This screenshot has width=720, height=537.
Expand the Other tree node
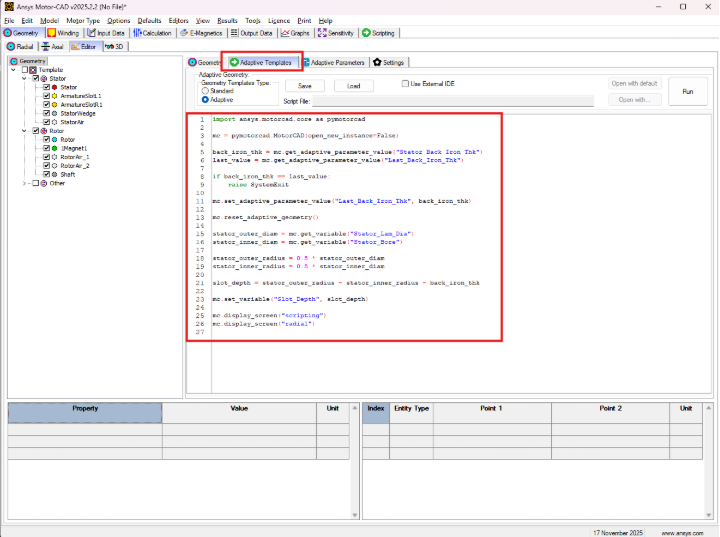tap(24, 183)
